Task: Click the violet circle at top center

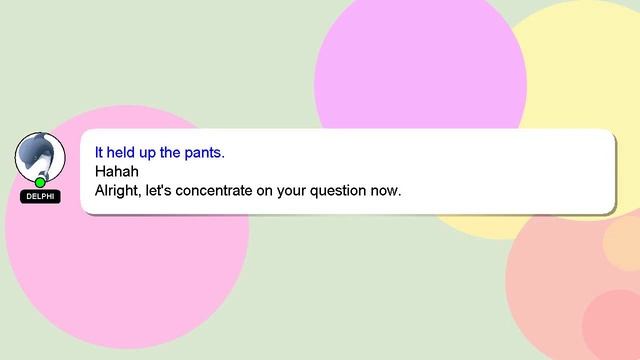Action: click(420, 61)
